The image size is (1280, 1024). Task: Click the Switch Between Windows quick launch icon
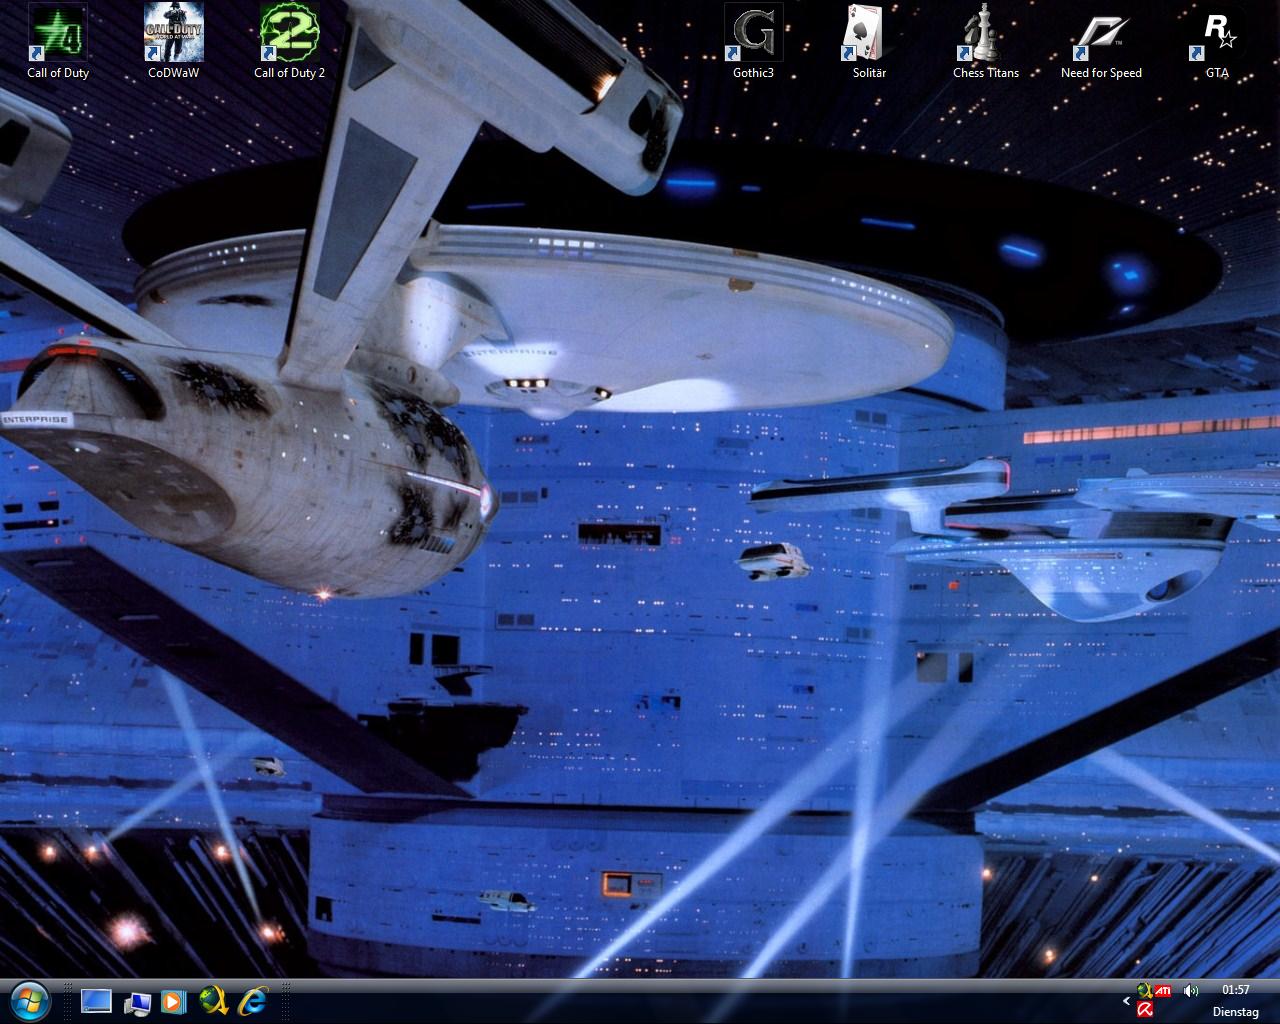point(136,1001)
